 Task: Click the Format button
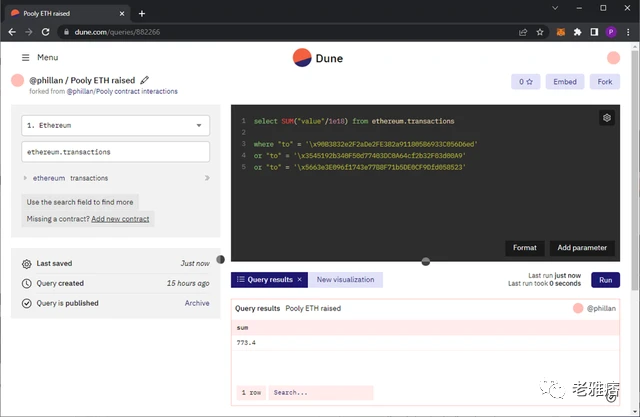click(524, 248)
